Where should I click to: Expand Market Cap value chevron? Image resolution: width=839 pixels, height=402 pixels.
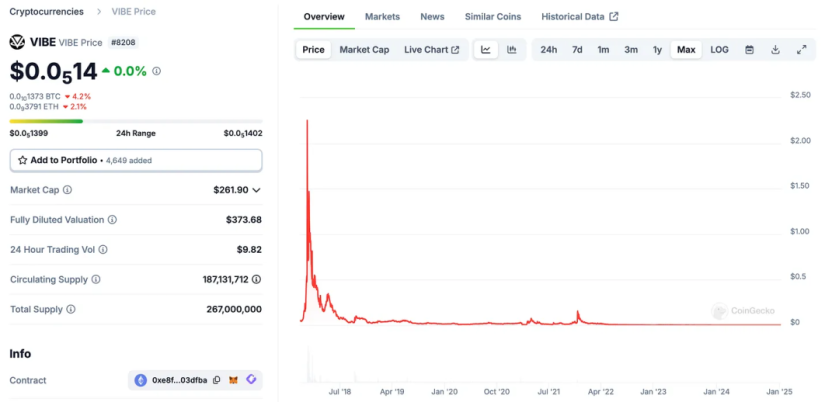pos(256,190)
